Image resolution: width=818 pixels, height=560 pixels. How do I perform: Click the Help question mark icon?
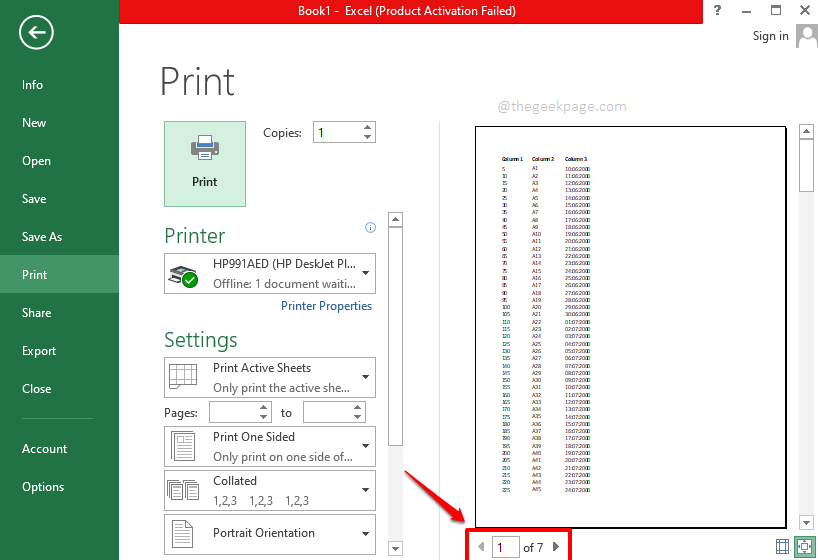click(x=717, y=10)
